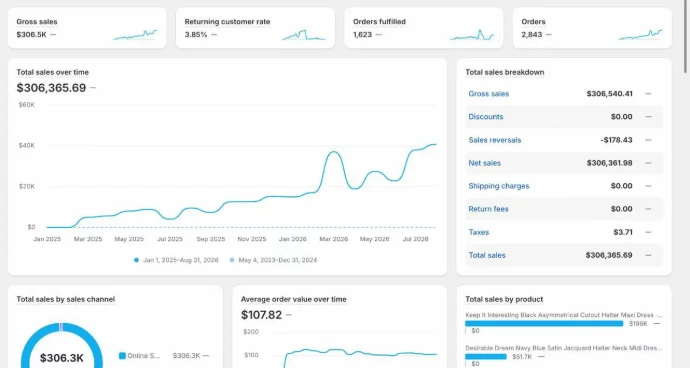Open the Gross sales sparkline card
The width and height of the screenshot is (690, 368).
tap(135, 34)
